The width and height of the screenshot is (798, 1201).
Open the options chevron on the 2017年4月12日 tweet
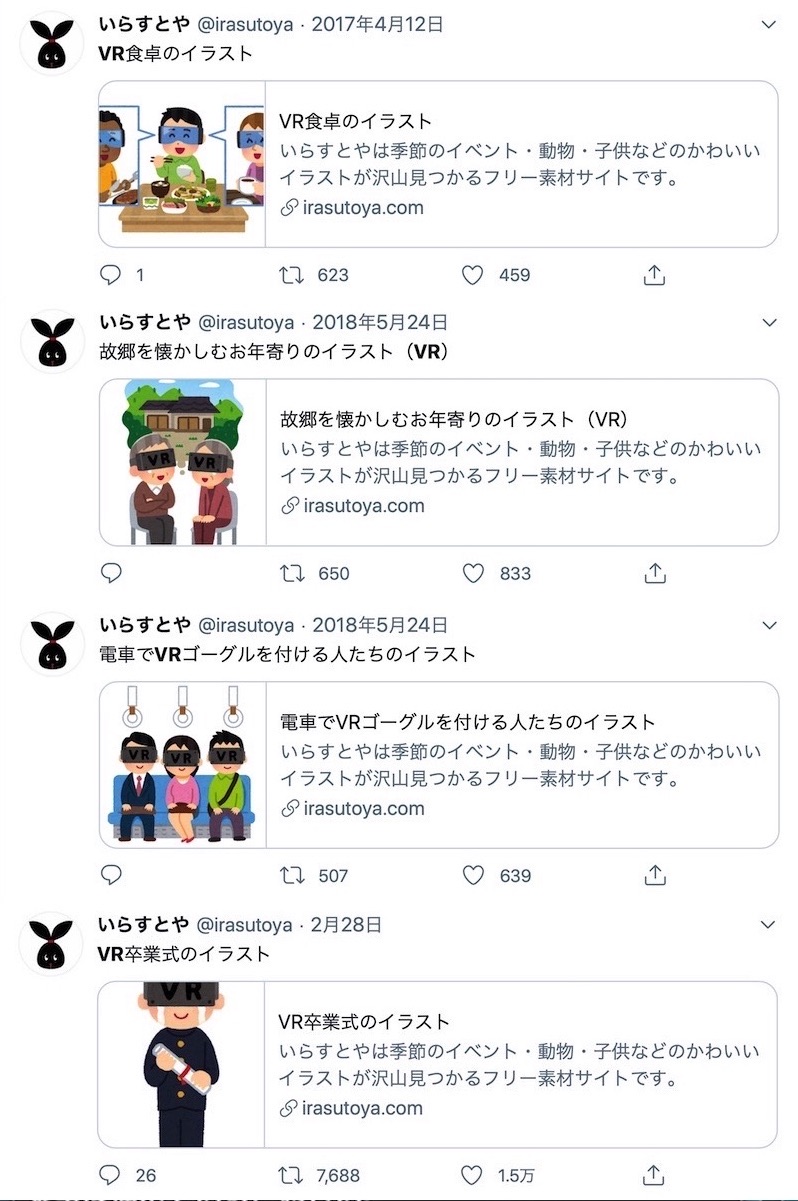pyautogui.click(x=769, y=23)
